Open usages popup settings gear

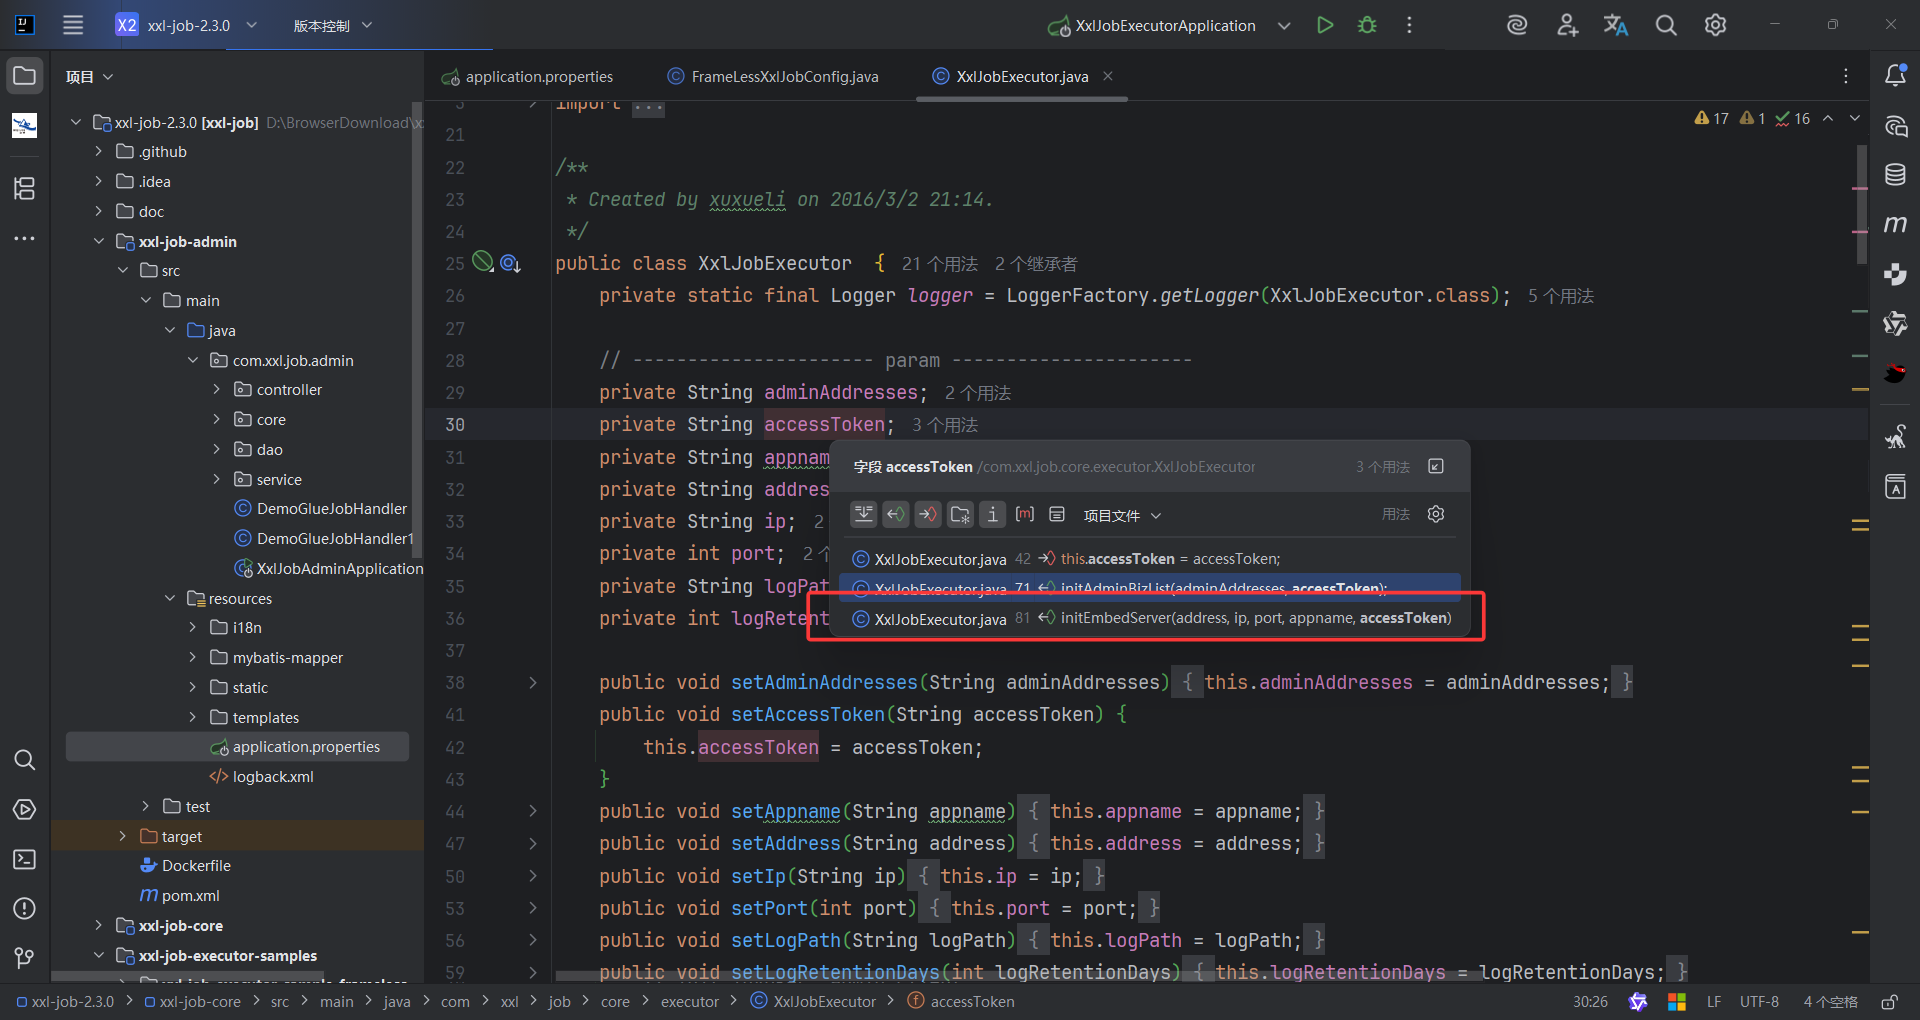click(1436, 514)
